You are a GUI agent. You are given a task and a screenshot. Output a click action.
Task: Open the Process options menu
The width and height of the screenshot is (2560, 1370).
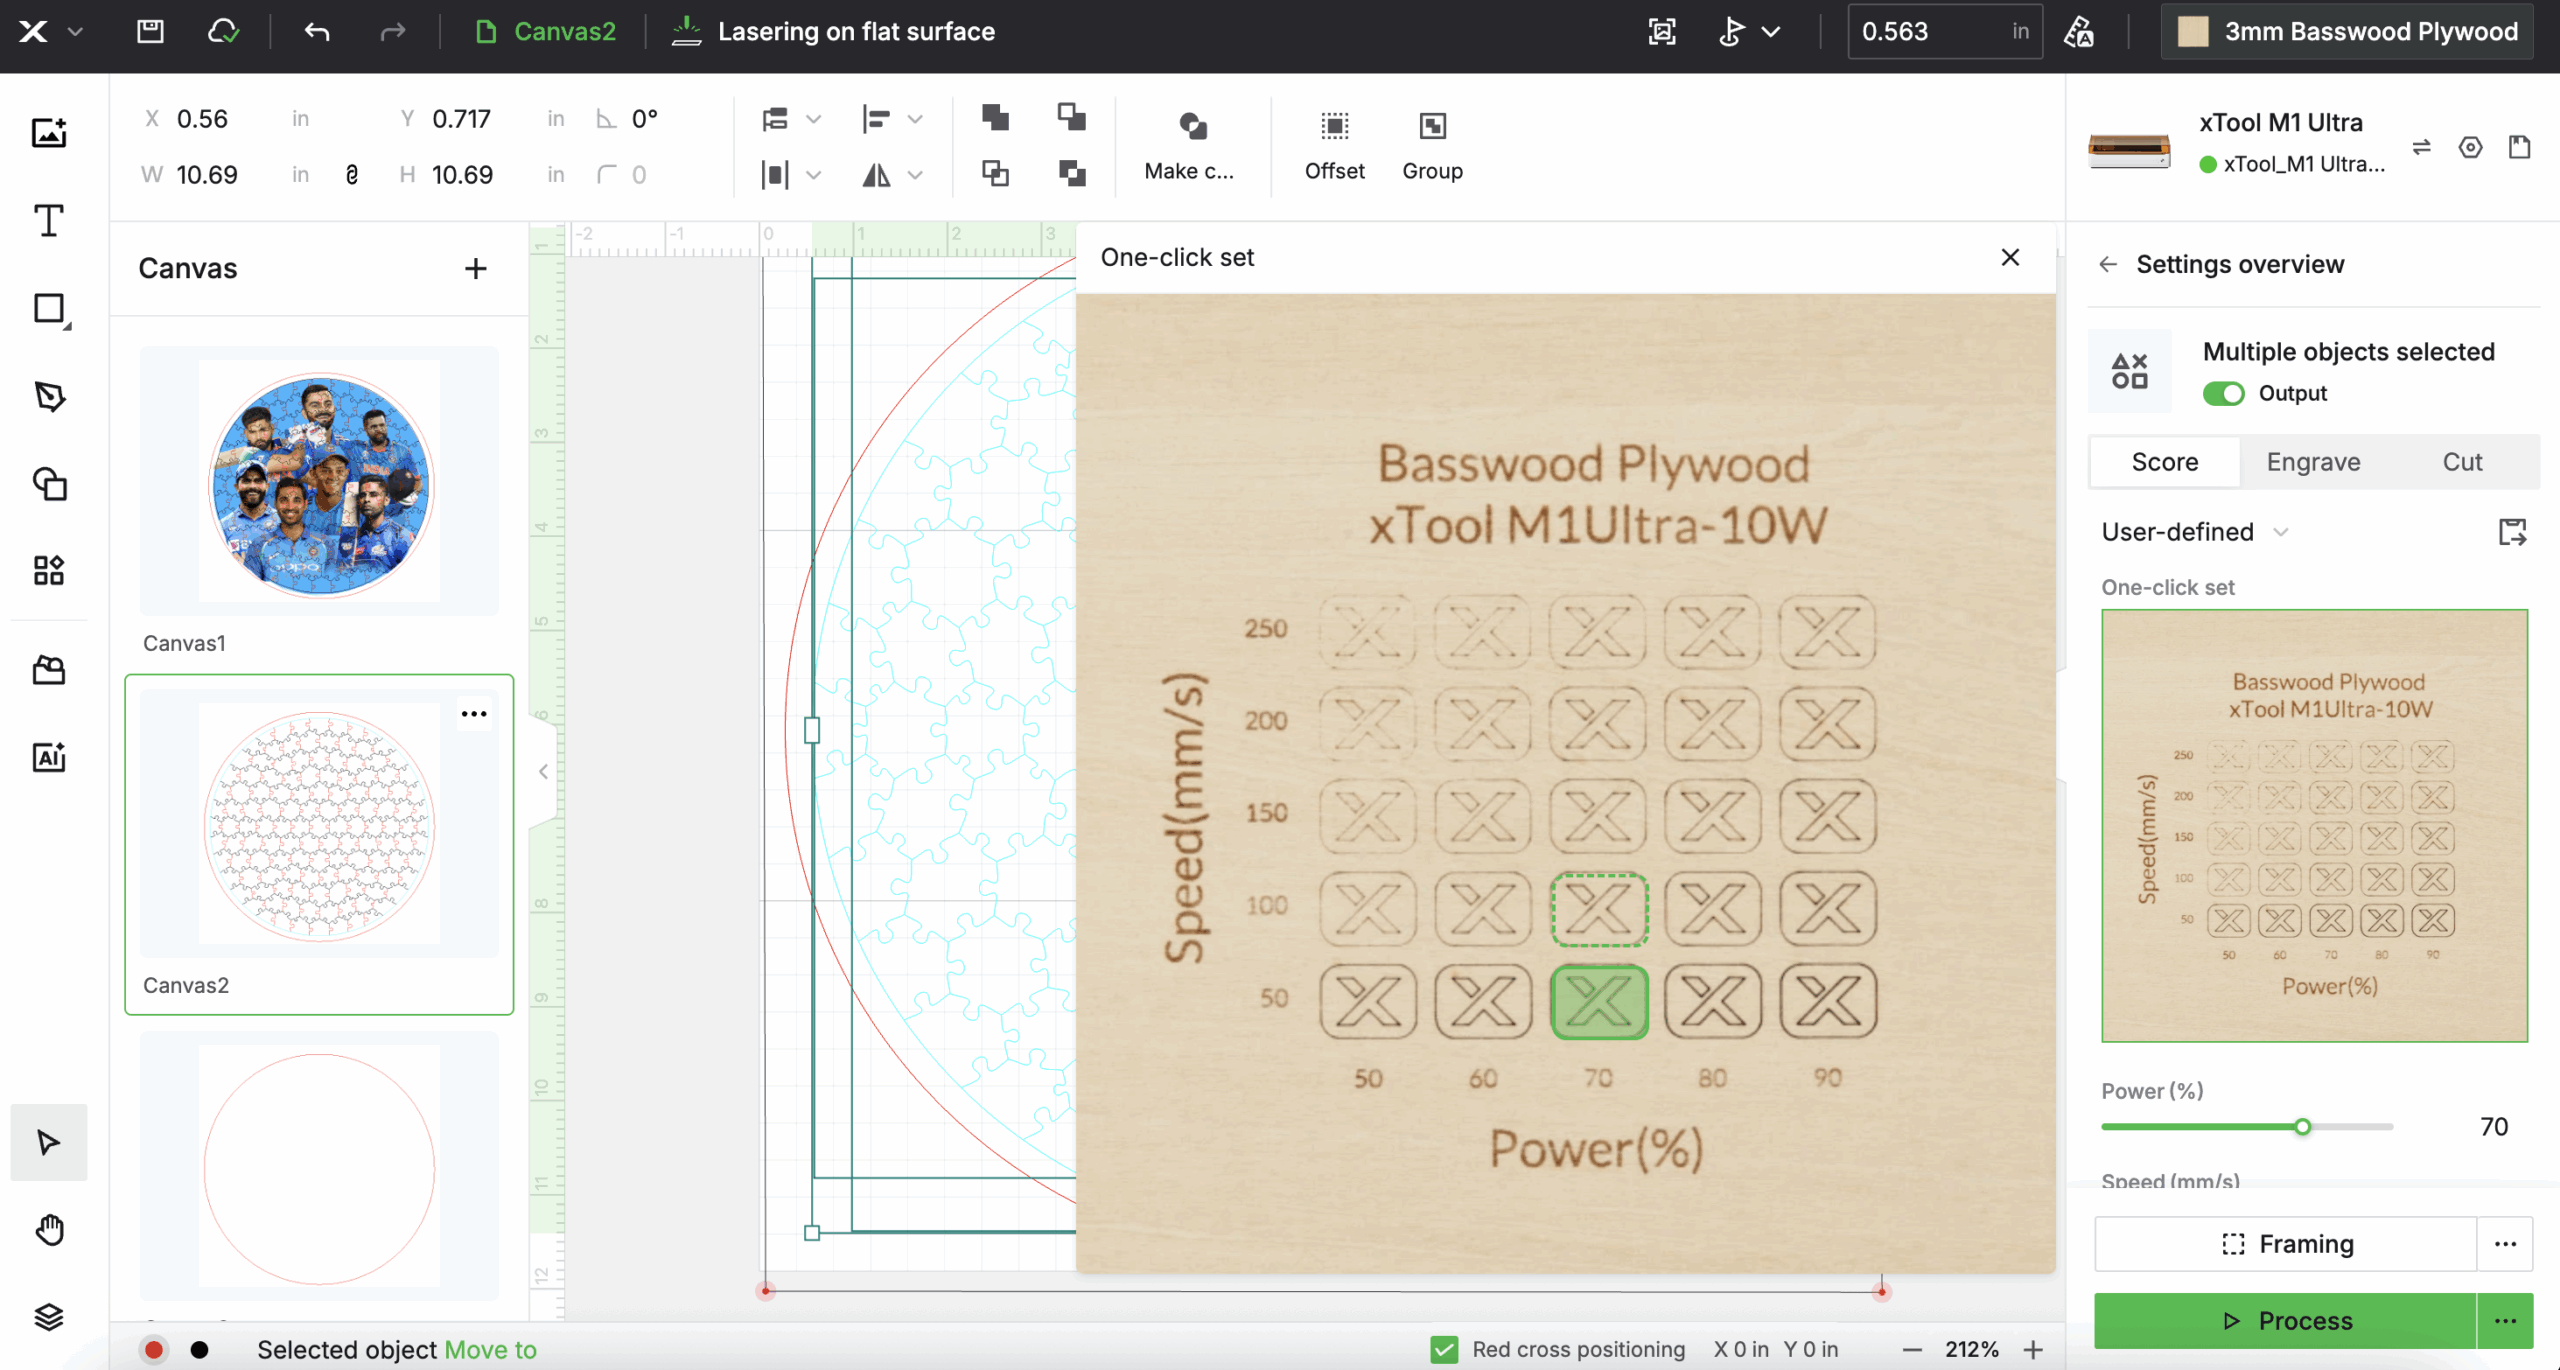click(2504, 1321)
